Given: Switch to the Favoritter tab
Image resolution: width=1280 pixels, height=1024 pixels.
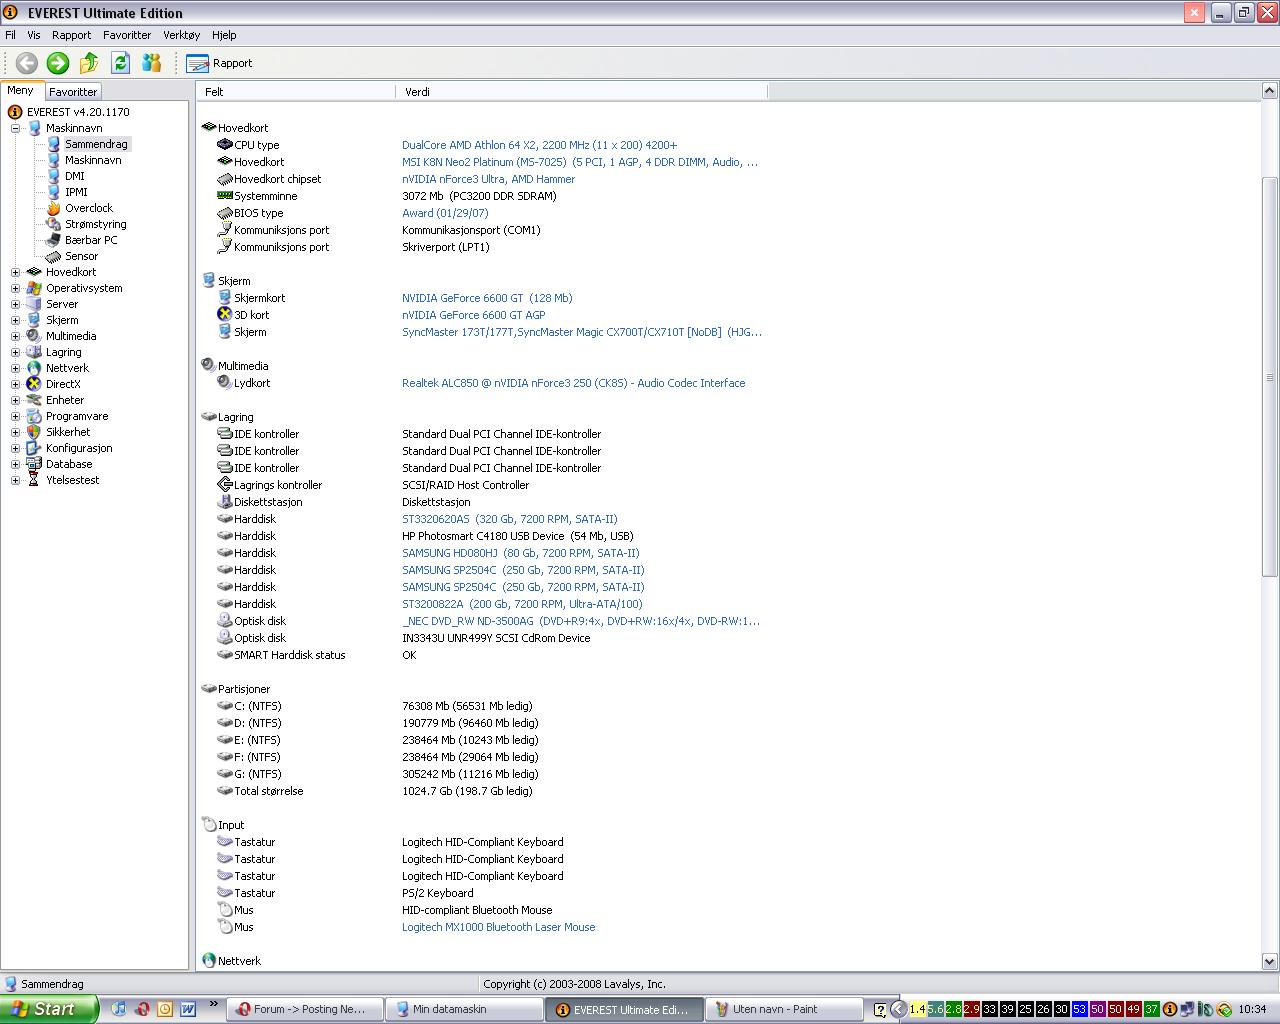Looking at the screenshot, I should [73, 91].
